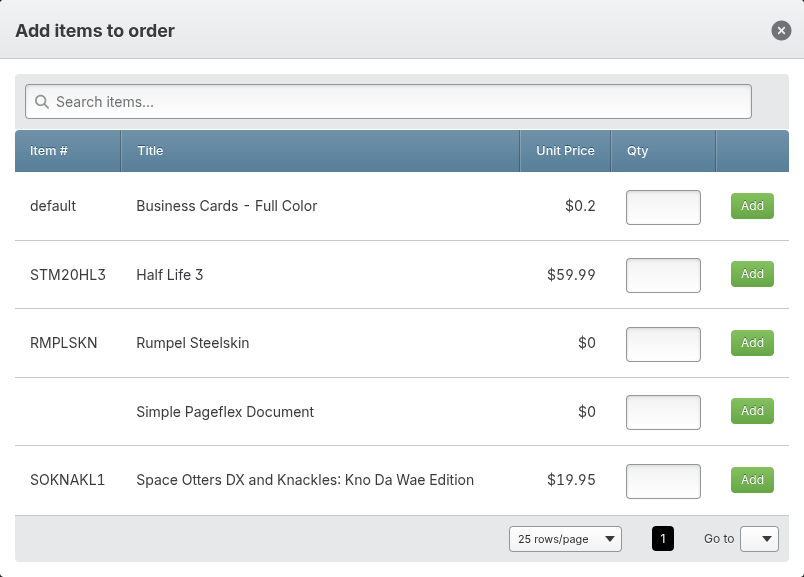The image size is (804, 577).
Task: Add Rumpel Steelskin to order
Action: pos(752,343)
